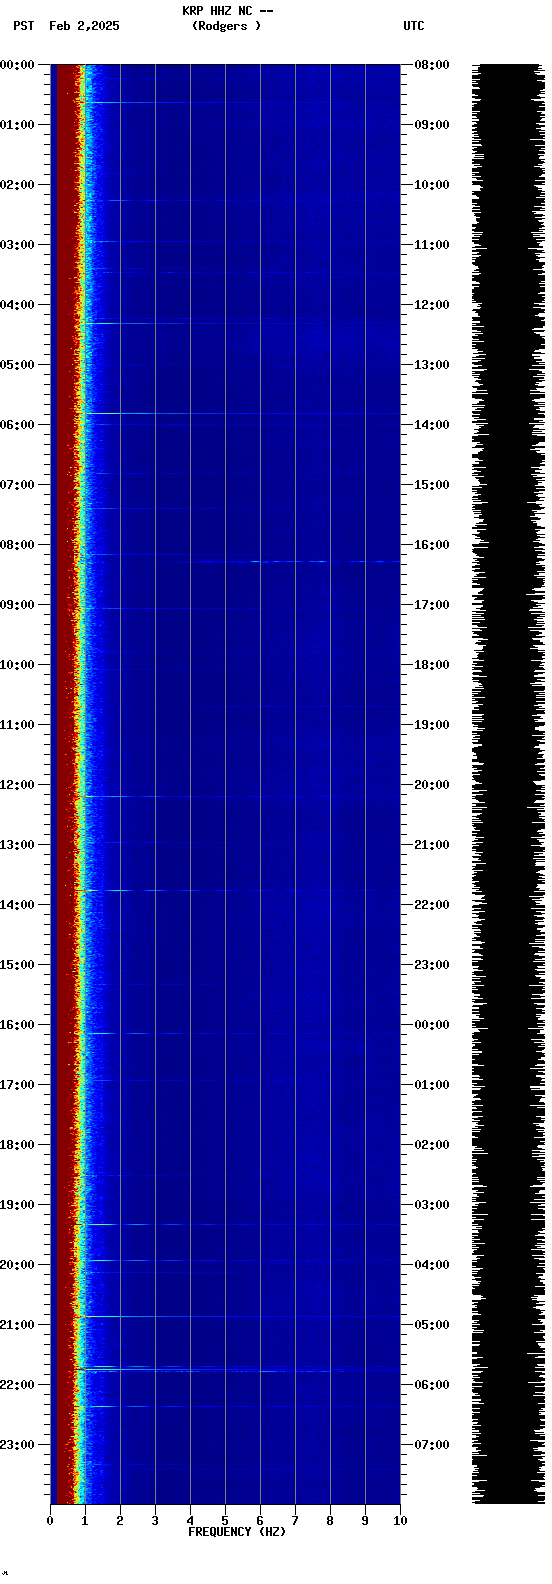The height and width of the screenshot is (1584, 552).
Task: Click the 13:00 label on the PST axis
Action: point(17,845)
